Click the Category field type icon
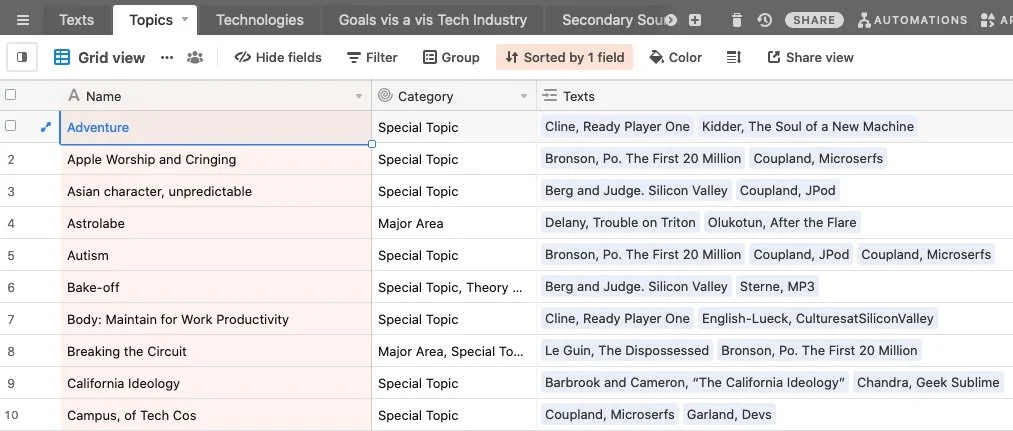 [385, 96]
